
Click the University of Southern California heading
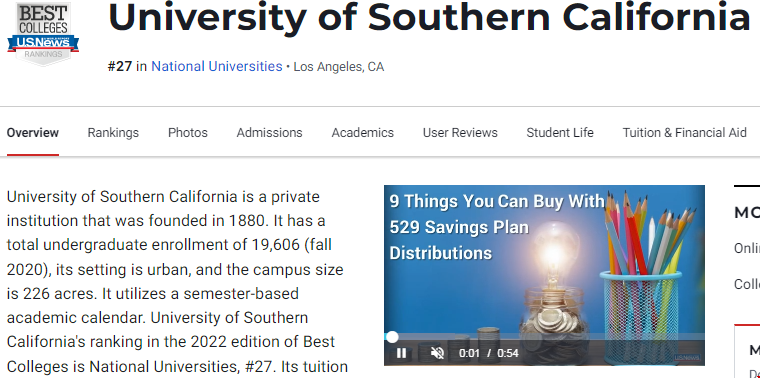tap(429, 17)
